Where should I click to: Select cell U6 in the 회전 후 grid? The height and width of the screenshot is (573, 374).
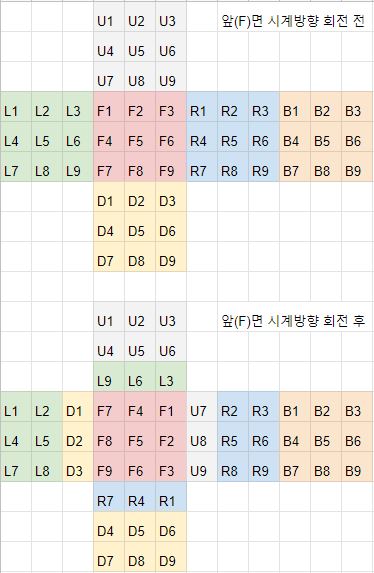coord(171,347)
